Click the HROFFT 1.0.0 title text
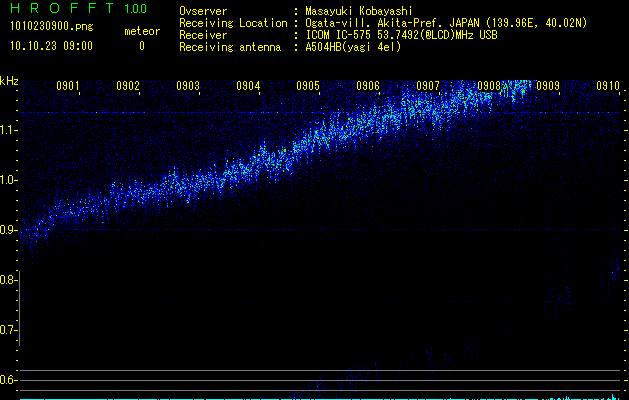Viewport: 629px width, 400px height. point(79,8)
